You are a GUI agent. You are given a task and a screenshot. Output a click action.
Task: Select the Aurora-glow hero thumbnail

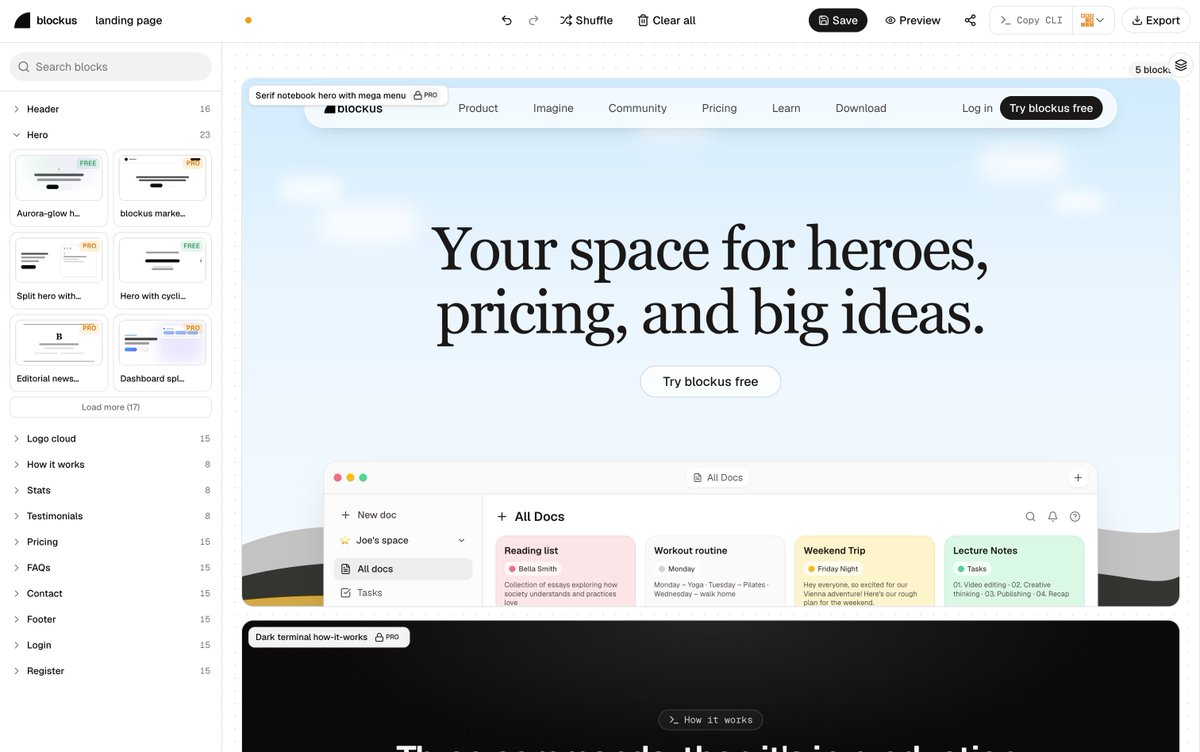tap(59, 188)
